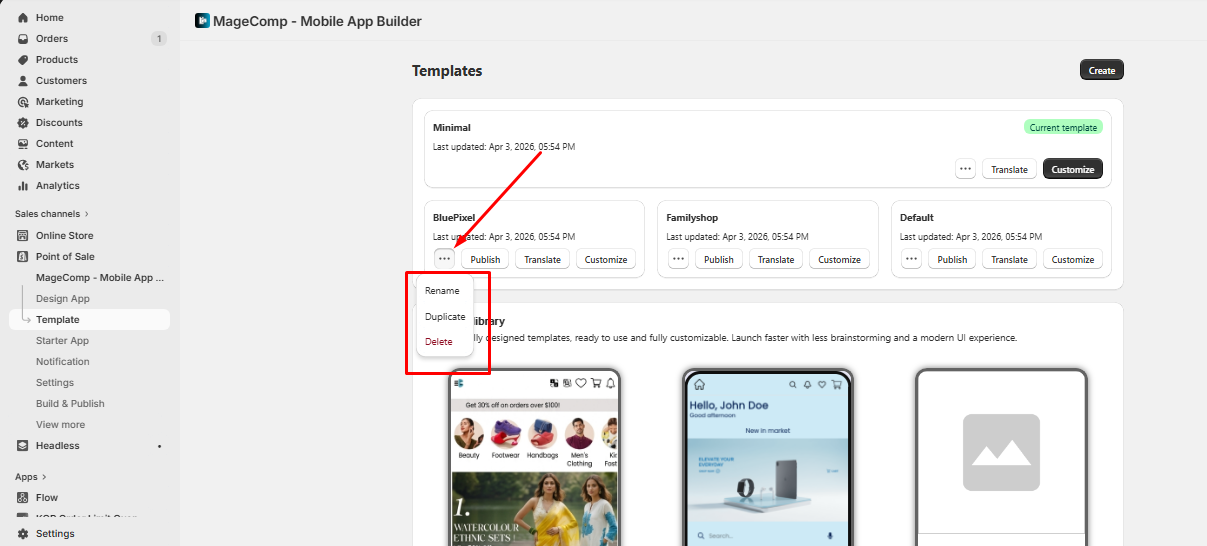Click the Flow app icon

point(23,498)
